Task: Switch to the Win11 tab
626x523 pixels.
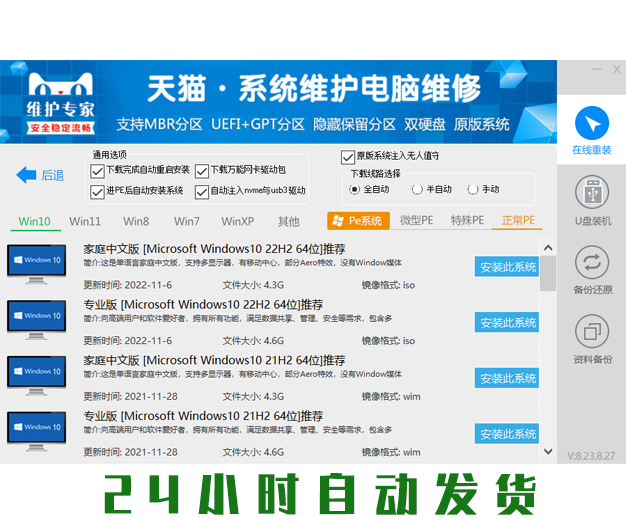Action: (85, 221)
